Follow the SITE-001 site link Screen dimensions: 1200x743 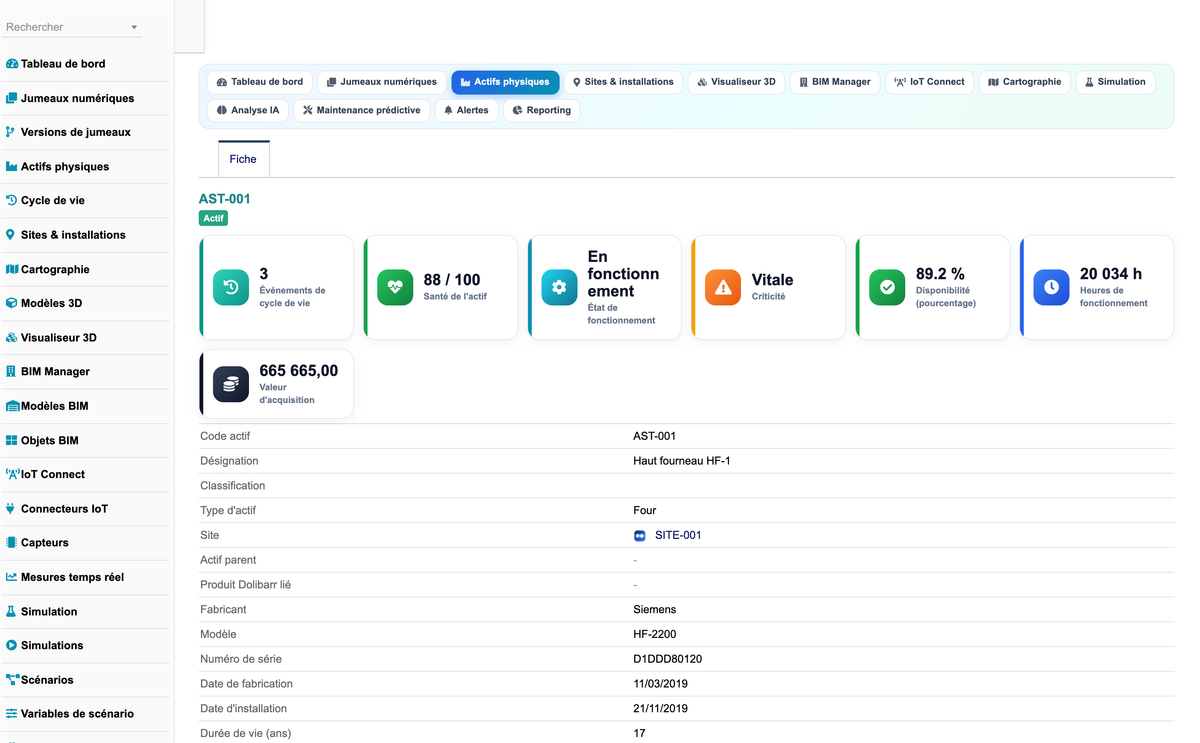pyautogui.click(x=678, y=536)
